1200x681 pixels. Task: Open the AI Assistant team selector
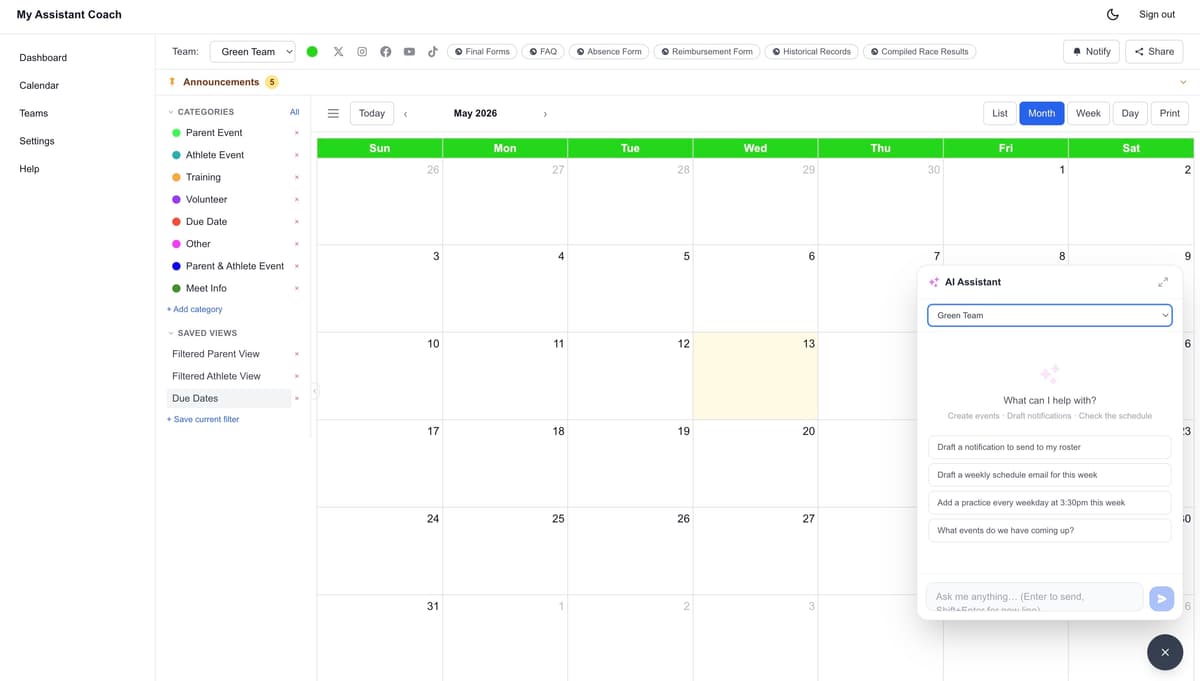pos(1049,315)
